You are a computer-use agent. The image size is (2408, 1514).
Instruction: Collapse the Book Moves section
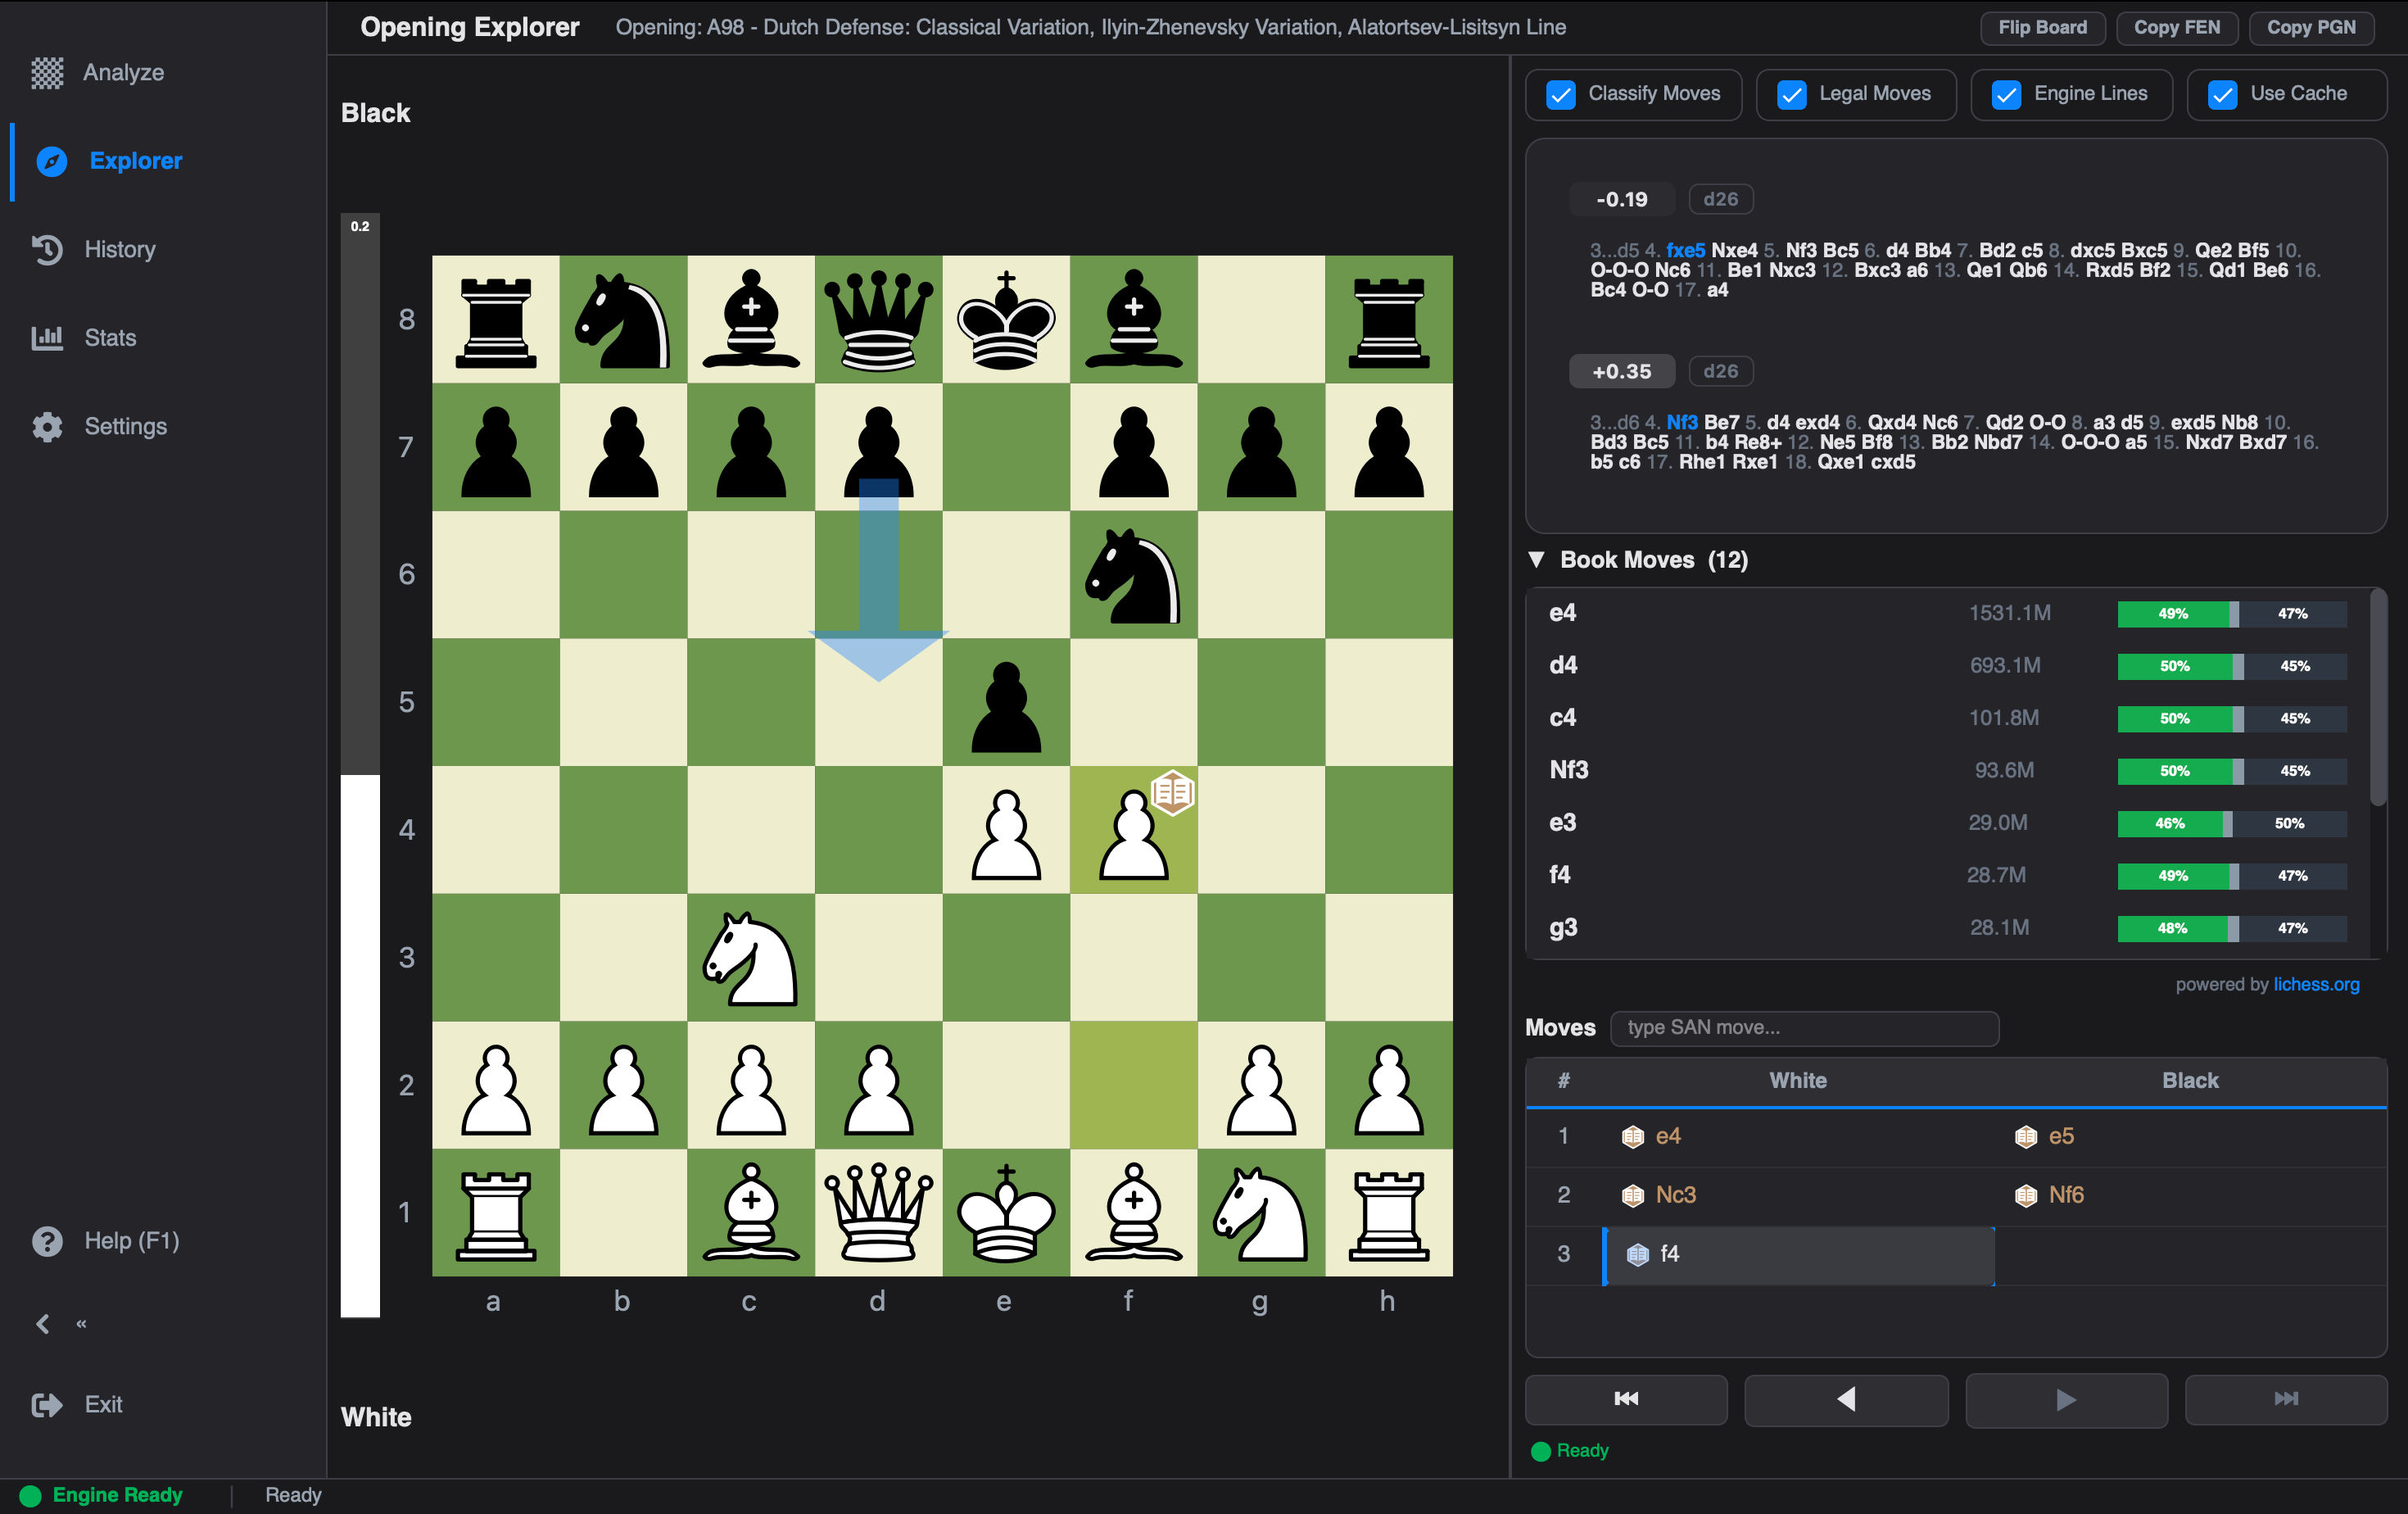coord(1537,559)
